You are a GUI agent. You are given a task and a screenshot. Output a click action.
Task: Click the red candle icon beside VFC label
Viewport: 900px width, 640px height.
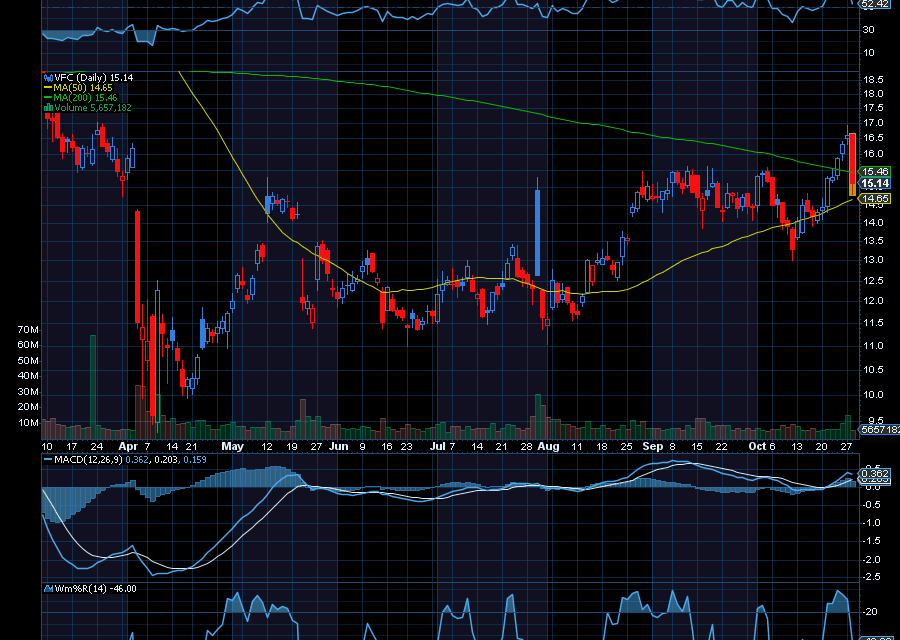click(48, 76)
